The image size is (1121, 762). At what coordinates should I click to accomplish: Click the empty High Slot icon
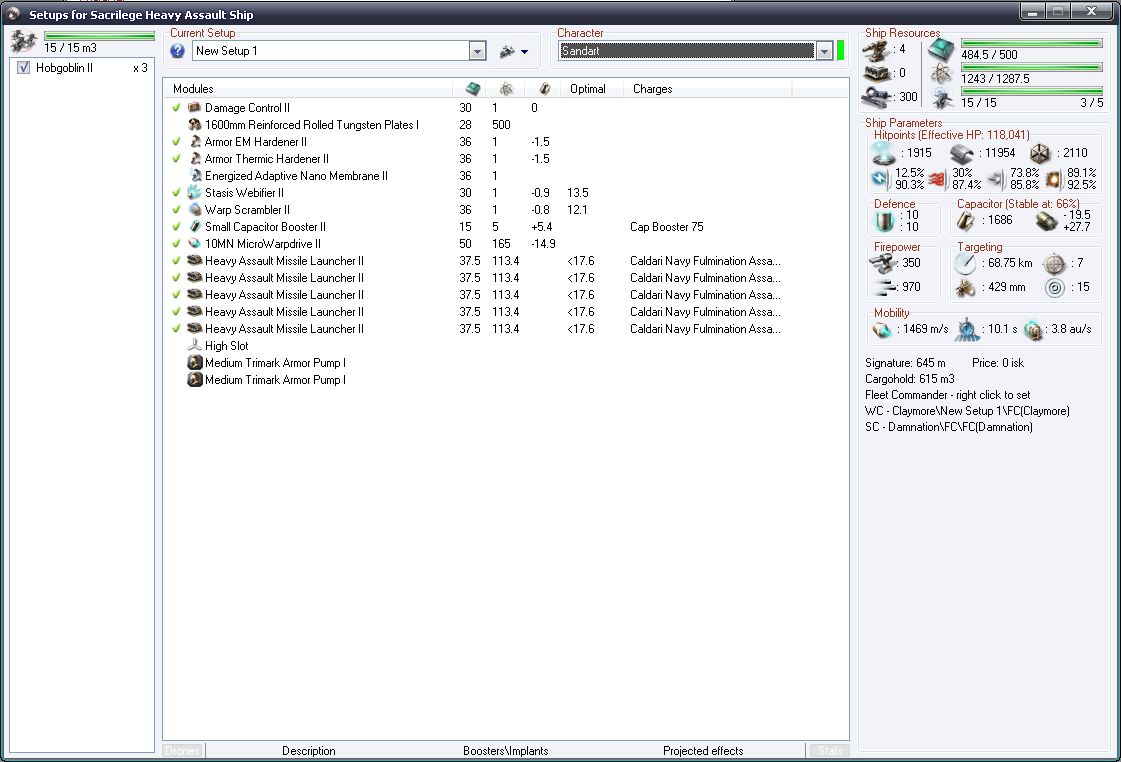[x=194, y=345]
